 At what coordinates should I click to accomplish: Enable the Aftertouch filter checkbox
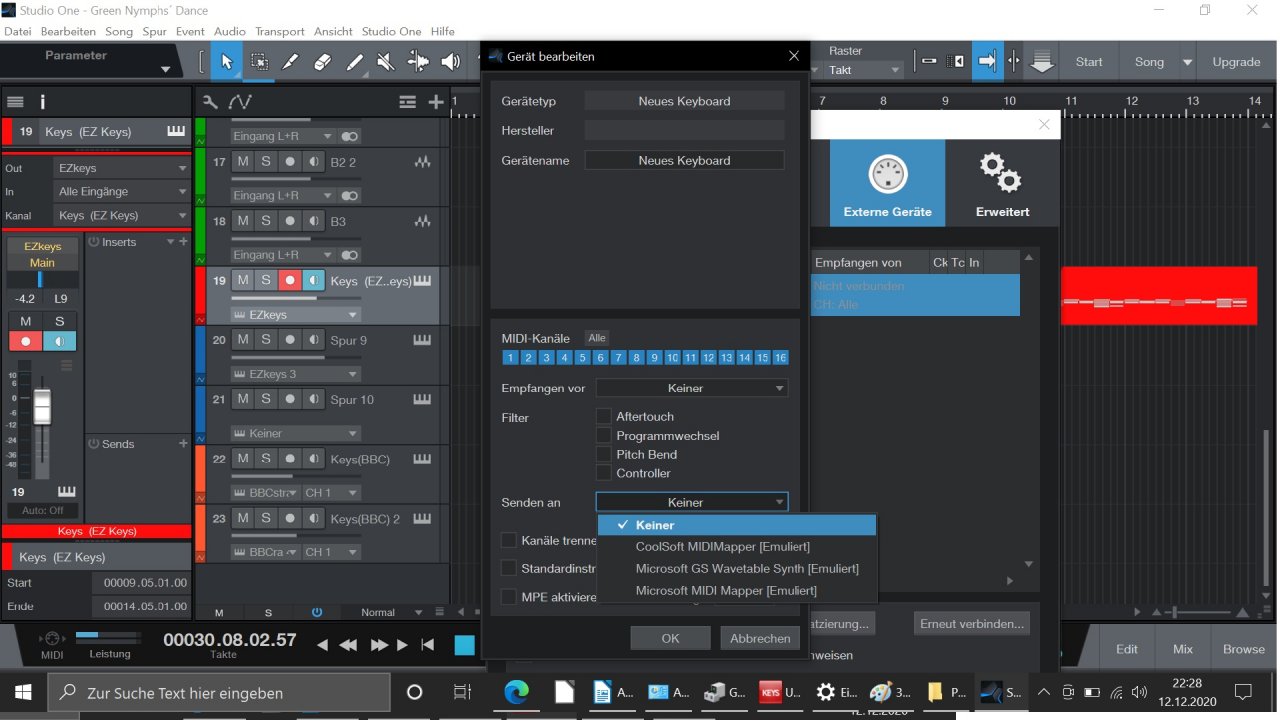[x=604, y=416]
